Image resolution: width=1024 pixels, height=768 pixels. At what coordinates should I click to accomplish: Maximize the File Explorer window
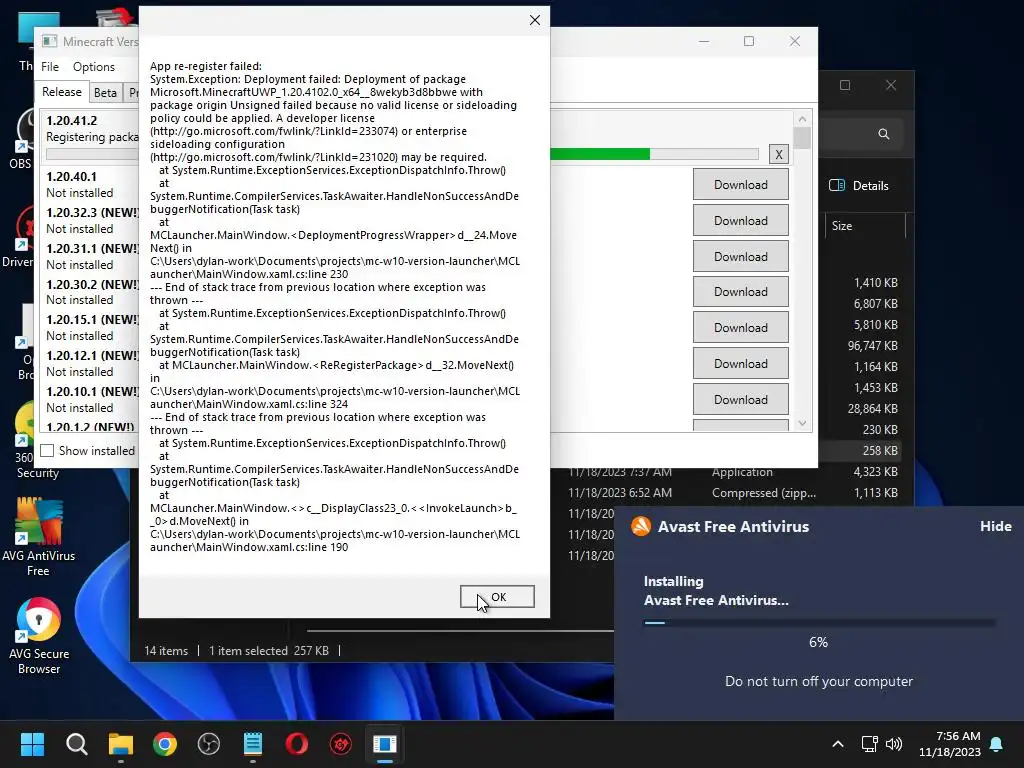pyautogui.click(x=845, y=86)
